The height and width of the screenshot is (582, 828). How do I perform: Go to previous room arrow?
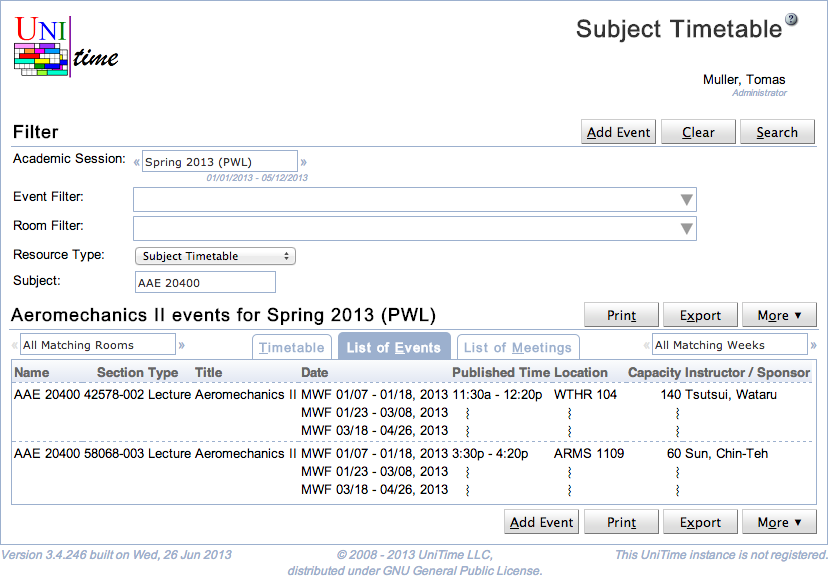tap(15, 345)
